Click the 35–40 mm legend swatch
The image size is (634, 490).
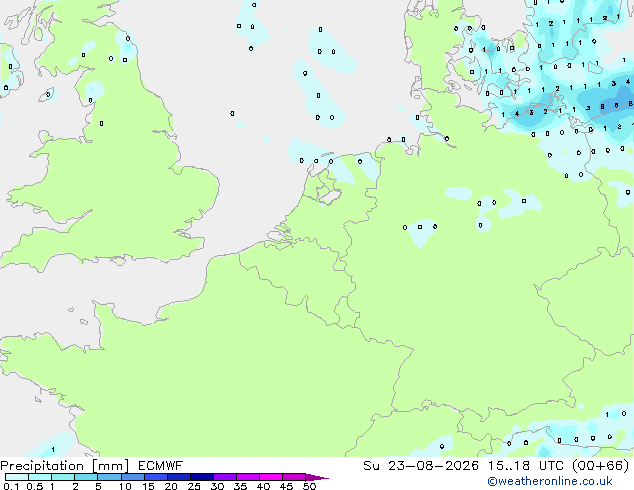pos(247,477)
